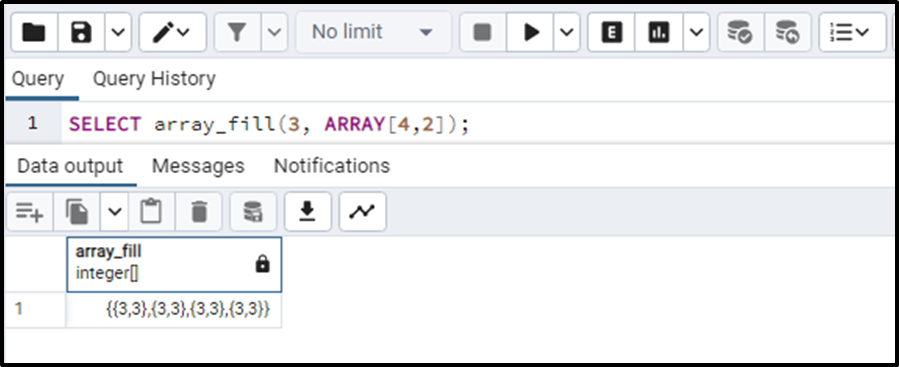Open the edit pencil menu
The width and height of the screenshot is (899, 367).
pos(172,32)
